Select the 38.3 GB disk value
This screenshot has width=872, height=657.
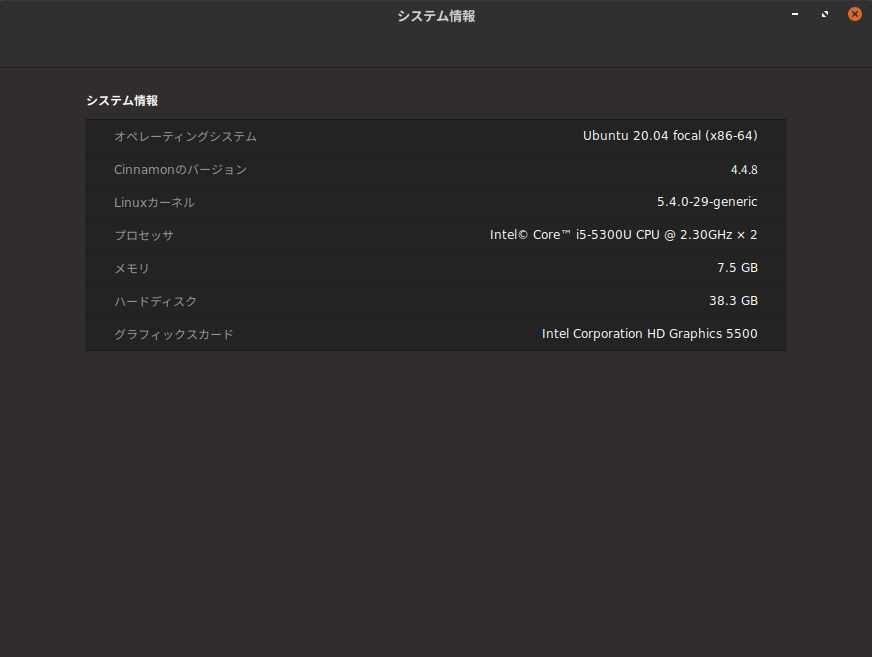tap(733, 301)
